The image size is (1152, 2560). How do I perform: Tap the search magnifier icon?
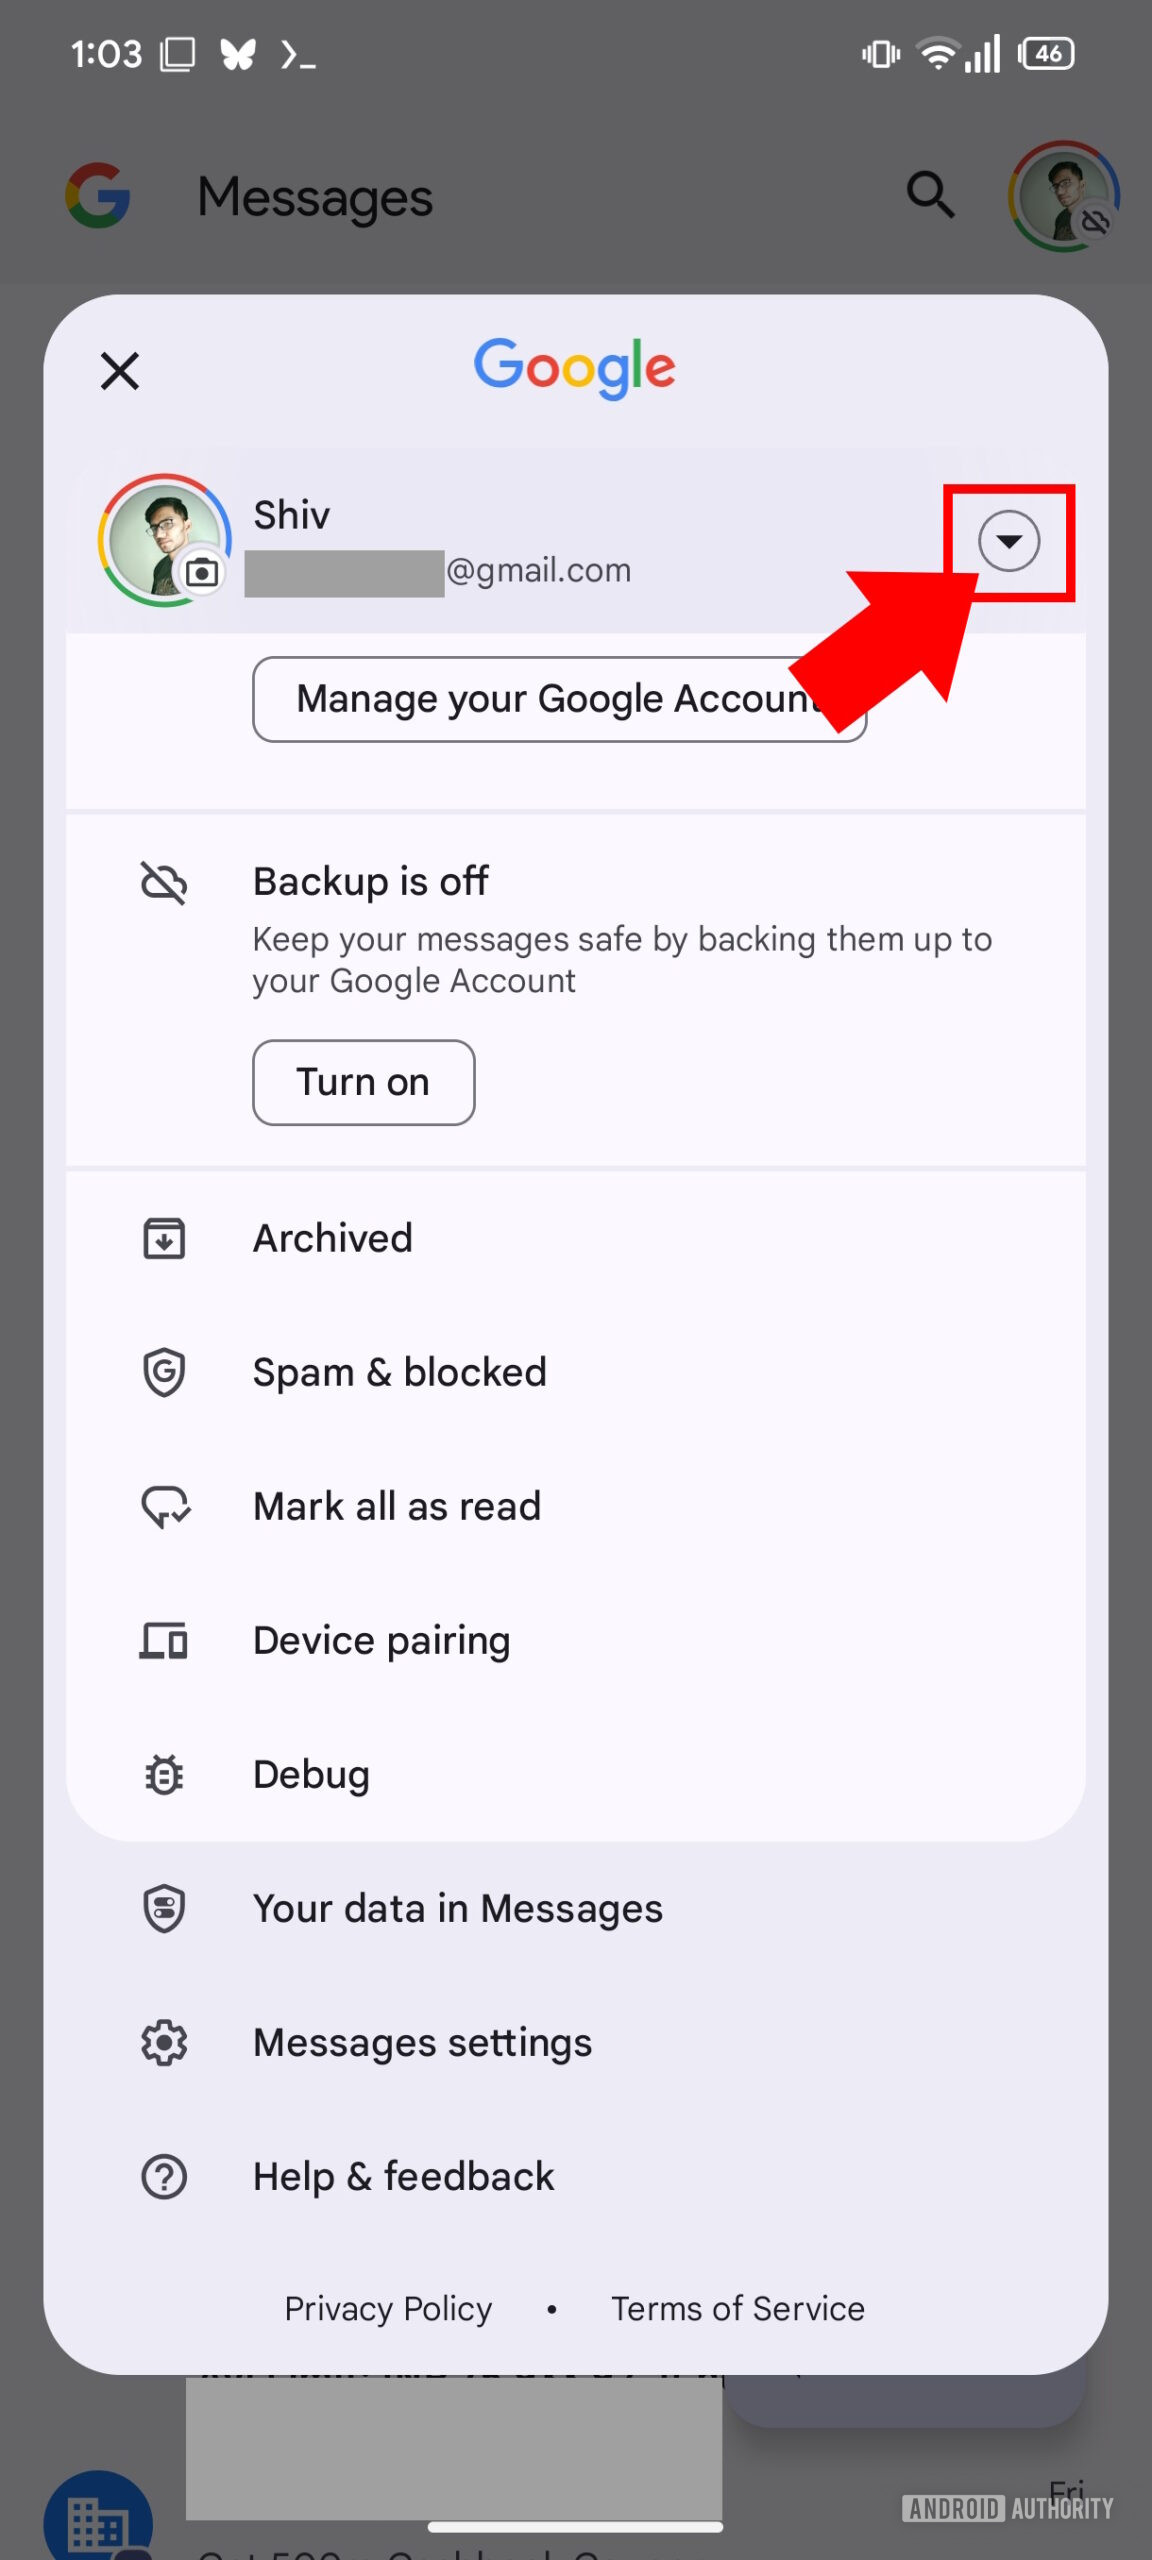(930, 195)
